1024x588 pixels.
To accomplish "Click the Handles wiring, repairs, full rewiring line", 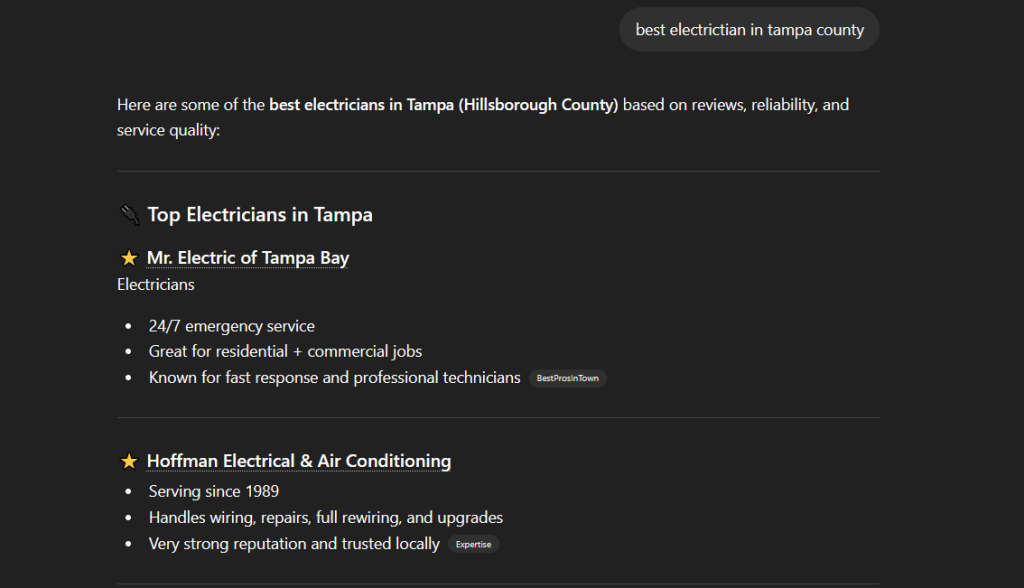I will (325, 517).
